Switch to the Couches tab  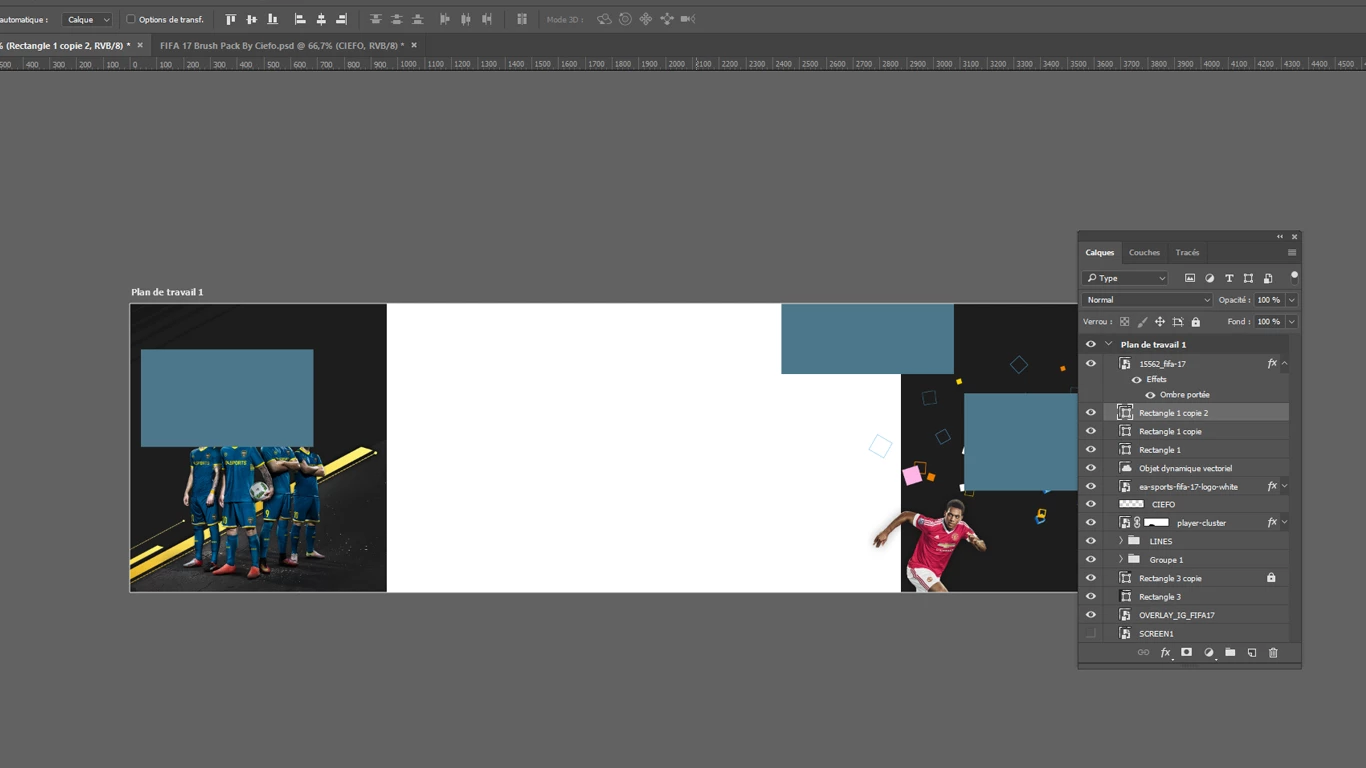pos(1144,253)
